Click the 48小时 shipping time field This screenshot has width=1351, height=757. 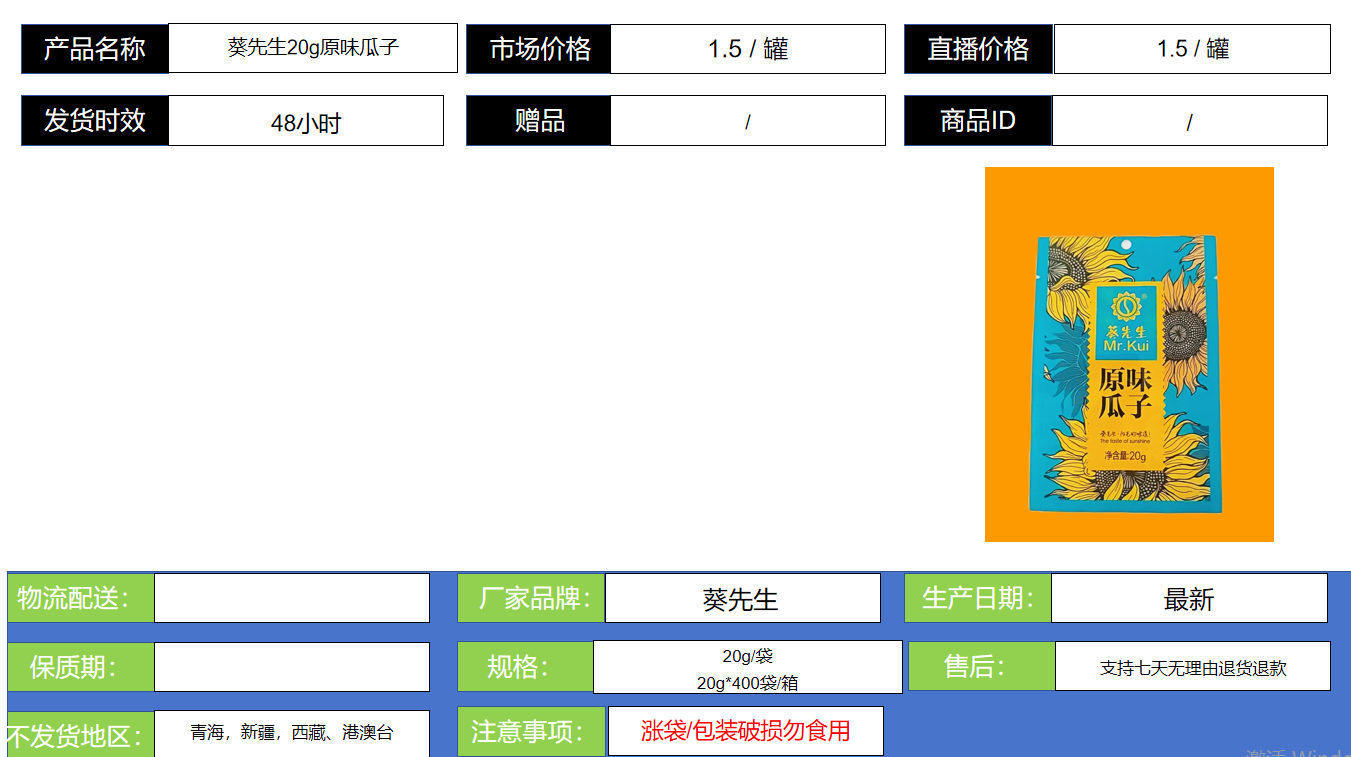305,122
